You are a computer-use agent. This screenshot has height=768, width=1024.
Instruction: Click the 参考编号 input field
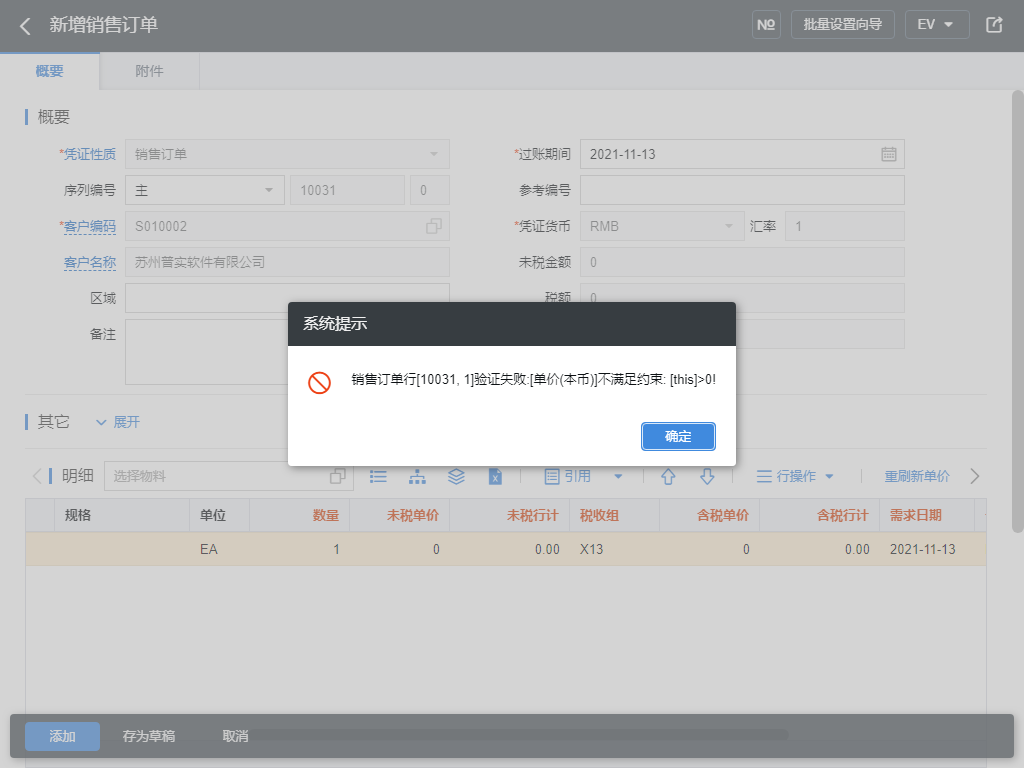click(x=742, y=190)
